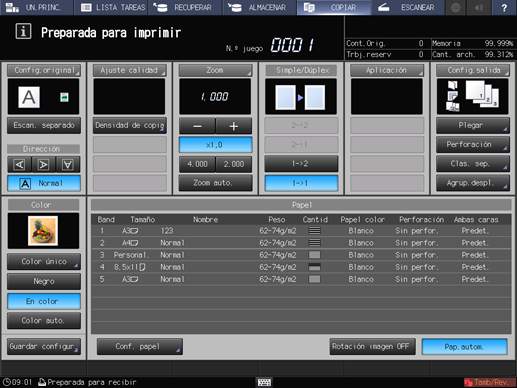This screenshot has height=388, width=517.
Task: Click tray 4 paper quantity level icon
Action: (314, 267)
